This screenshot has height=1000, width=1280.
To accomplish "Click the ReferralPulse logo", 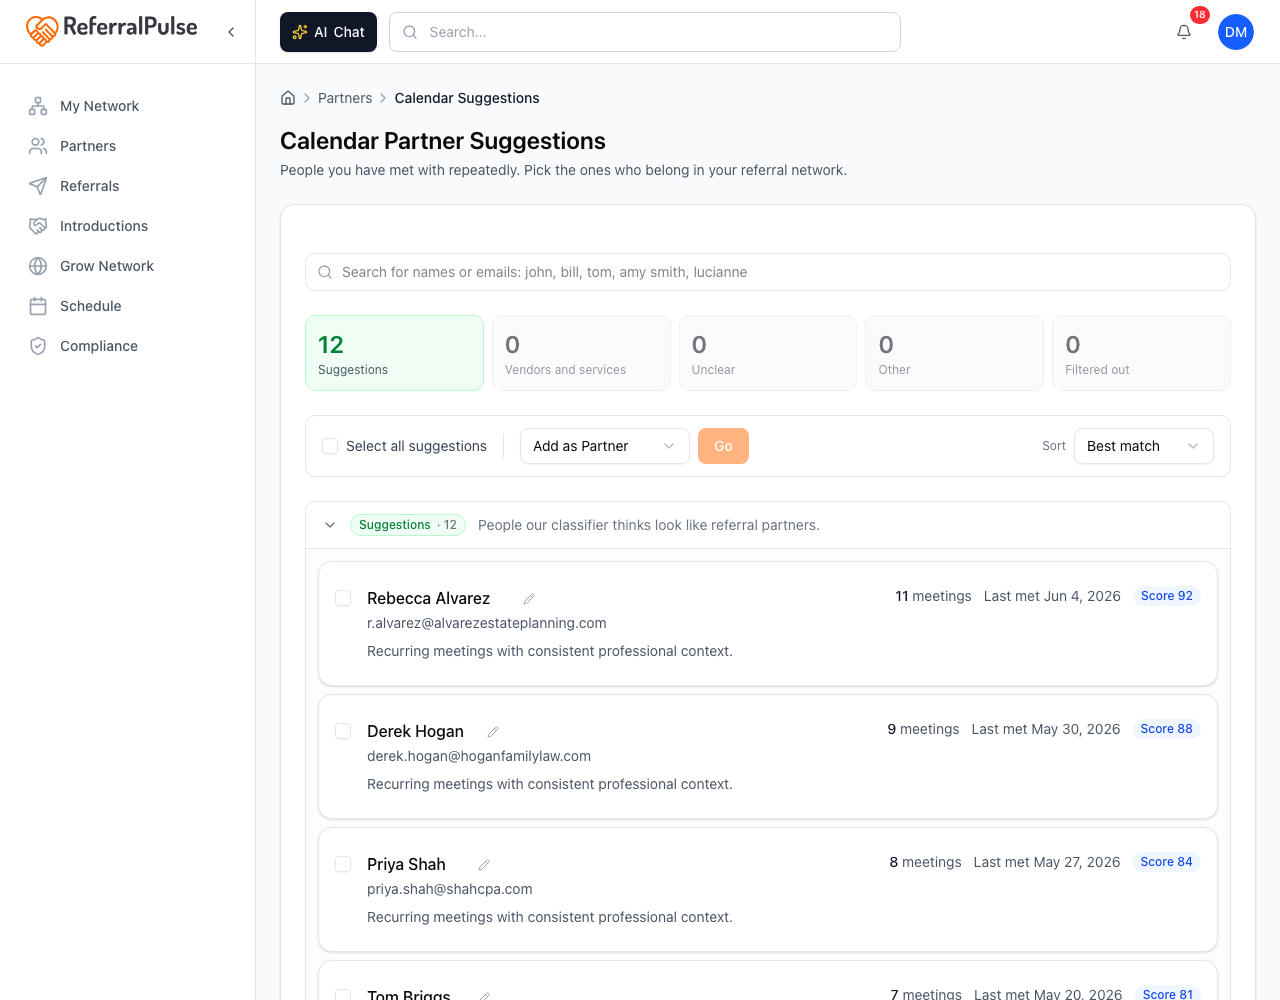I will pyautogui.click(x=111, y=30).
